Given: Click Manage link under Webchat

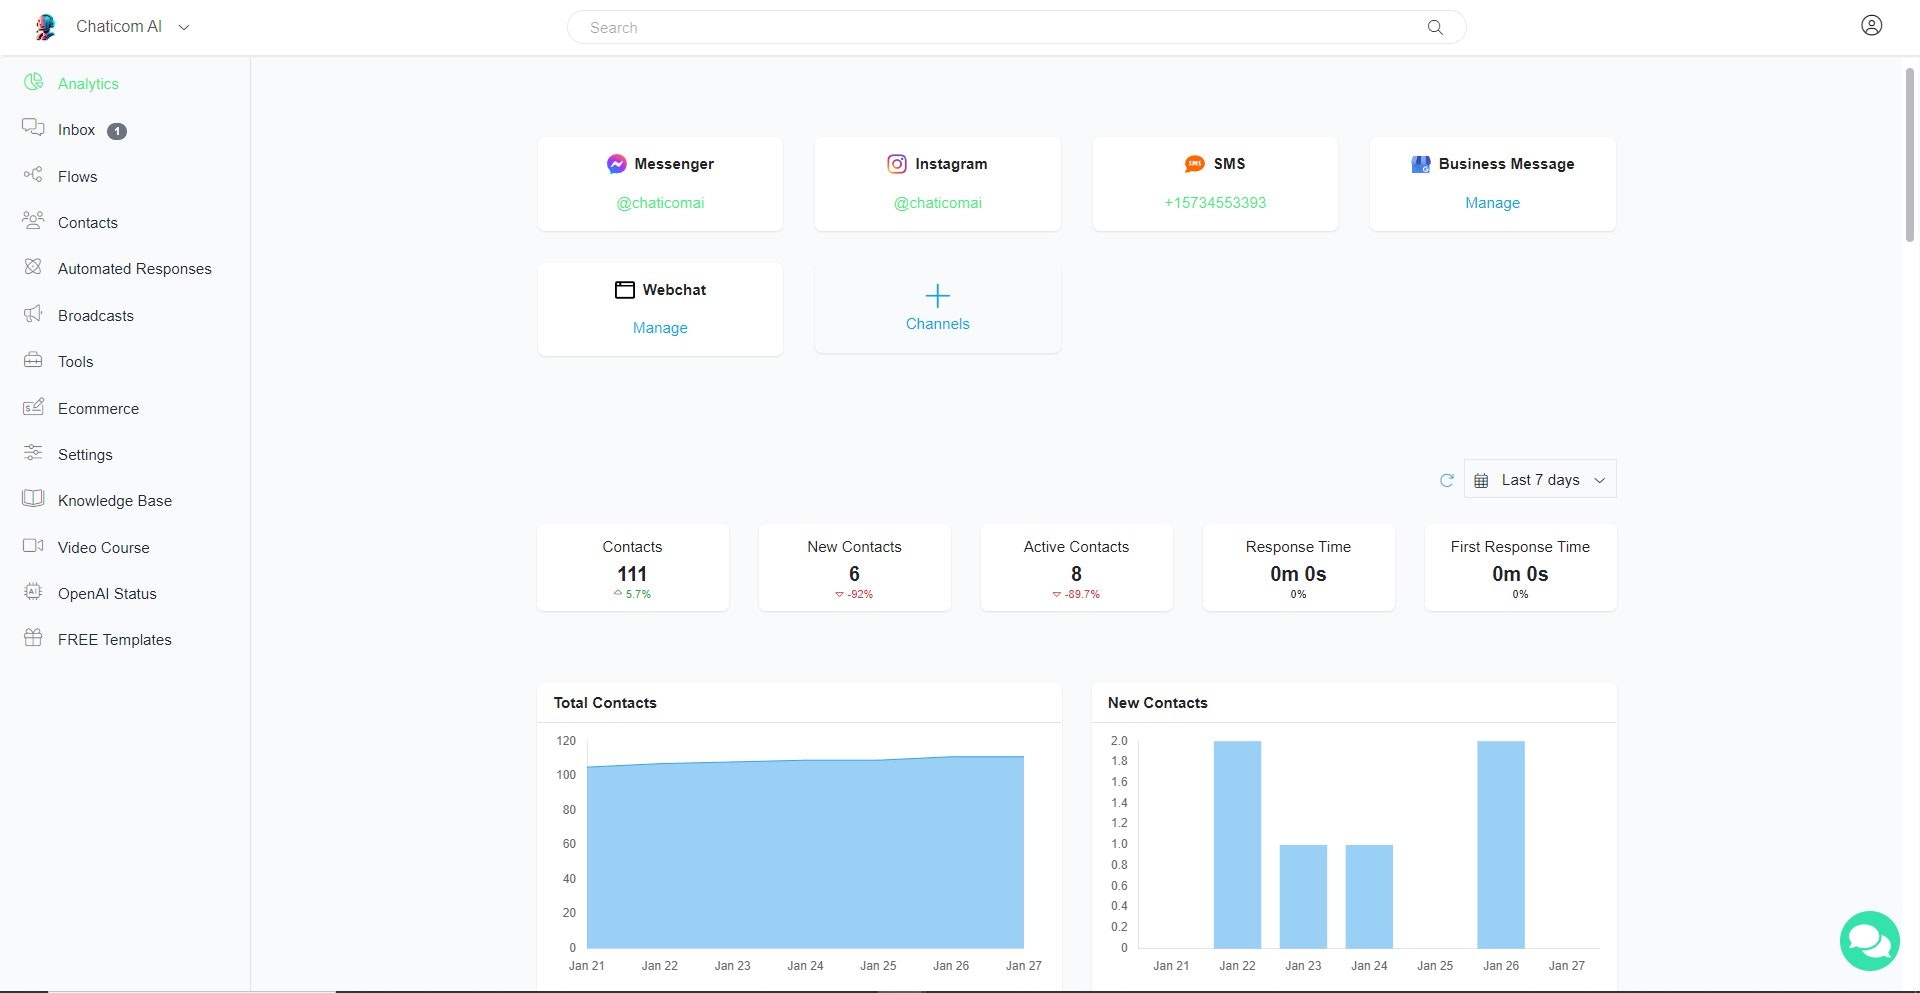Looking at the screenshot, I should [660, 328].
